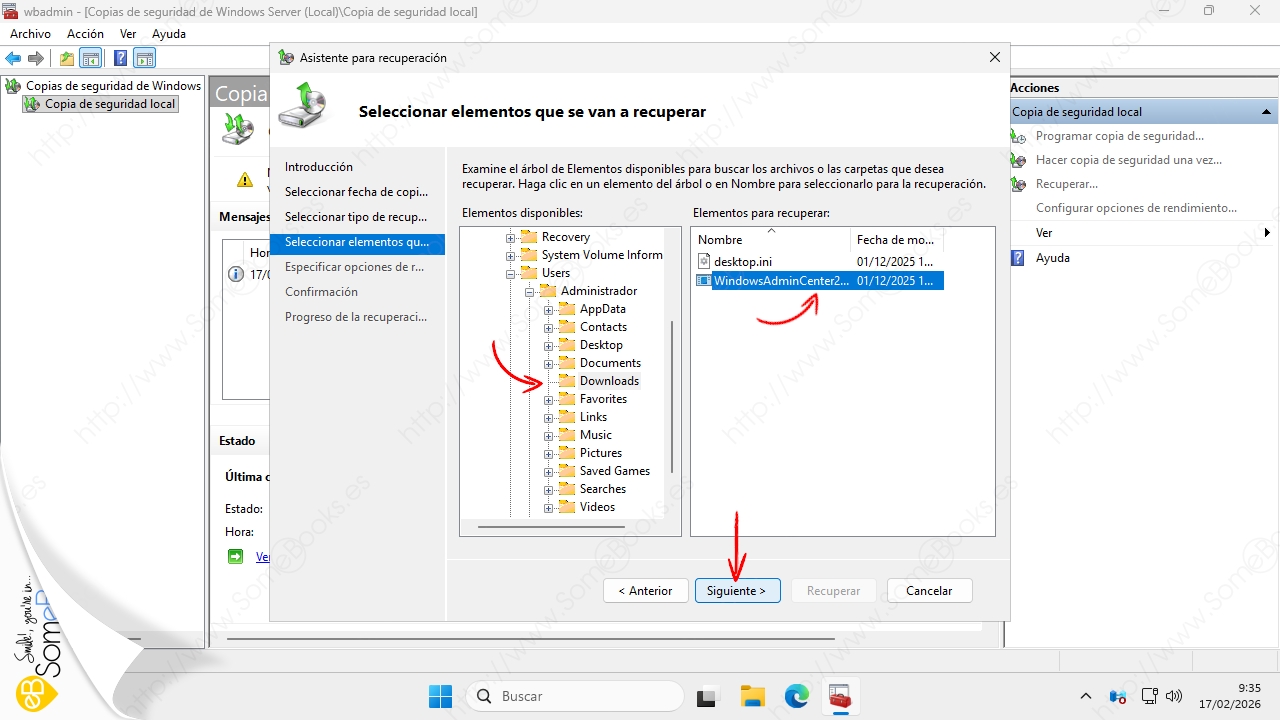1280x720 pixels.
Task: Expand the Documents folder node
Action: [548, 364]
